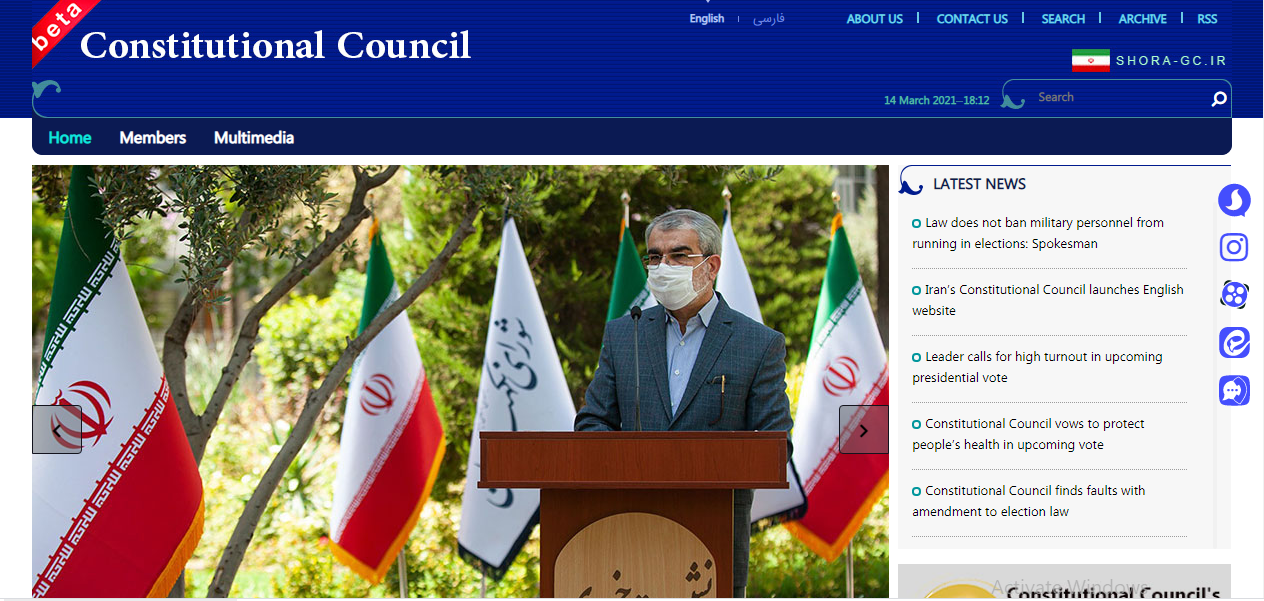This screenshot has height=601, width=1264.
Task: Go to next slide with right arrow
Action: 863,430
